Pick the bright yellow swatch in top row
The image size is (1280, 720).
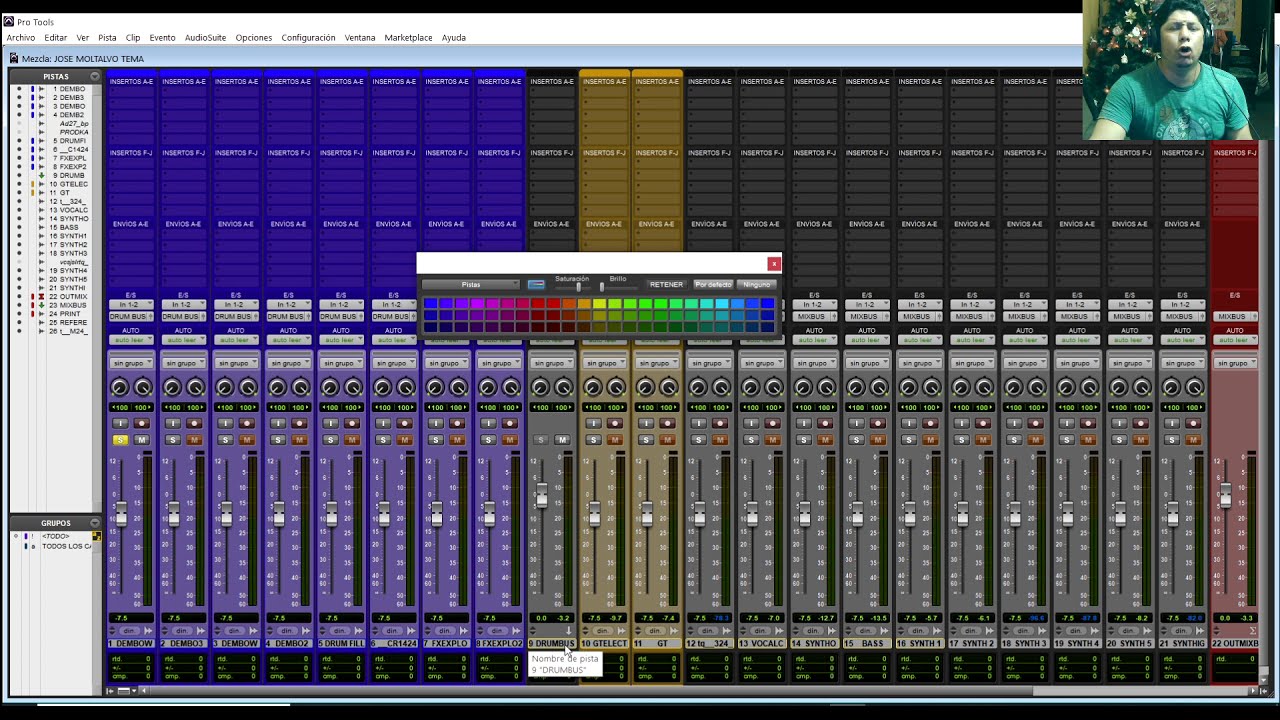coord(599,303)
